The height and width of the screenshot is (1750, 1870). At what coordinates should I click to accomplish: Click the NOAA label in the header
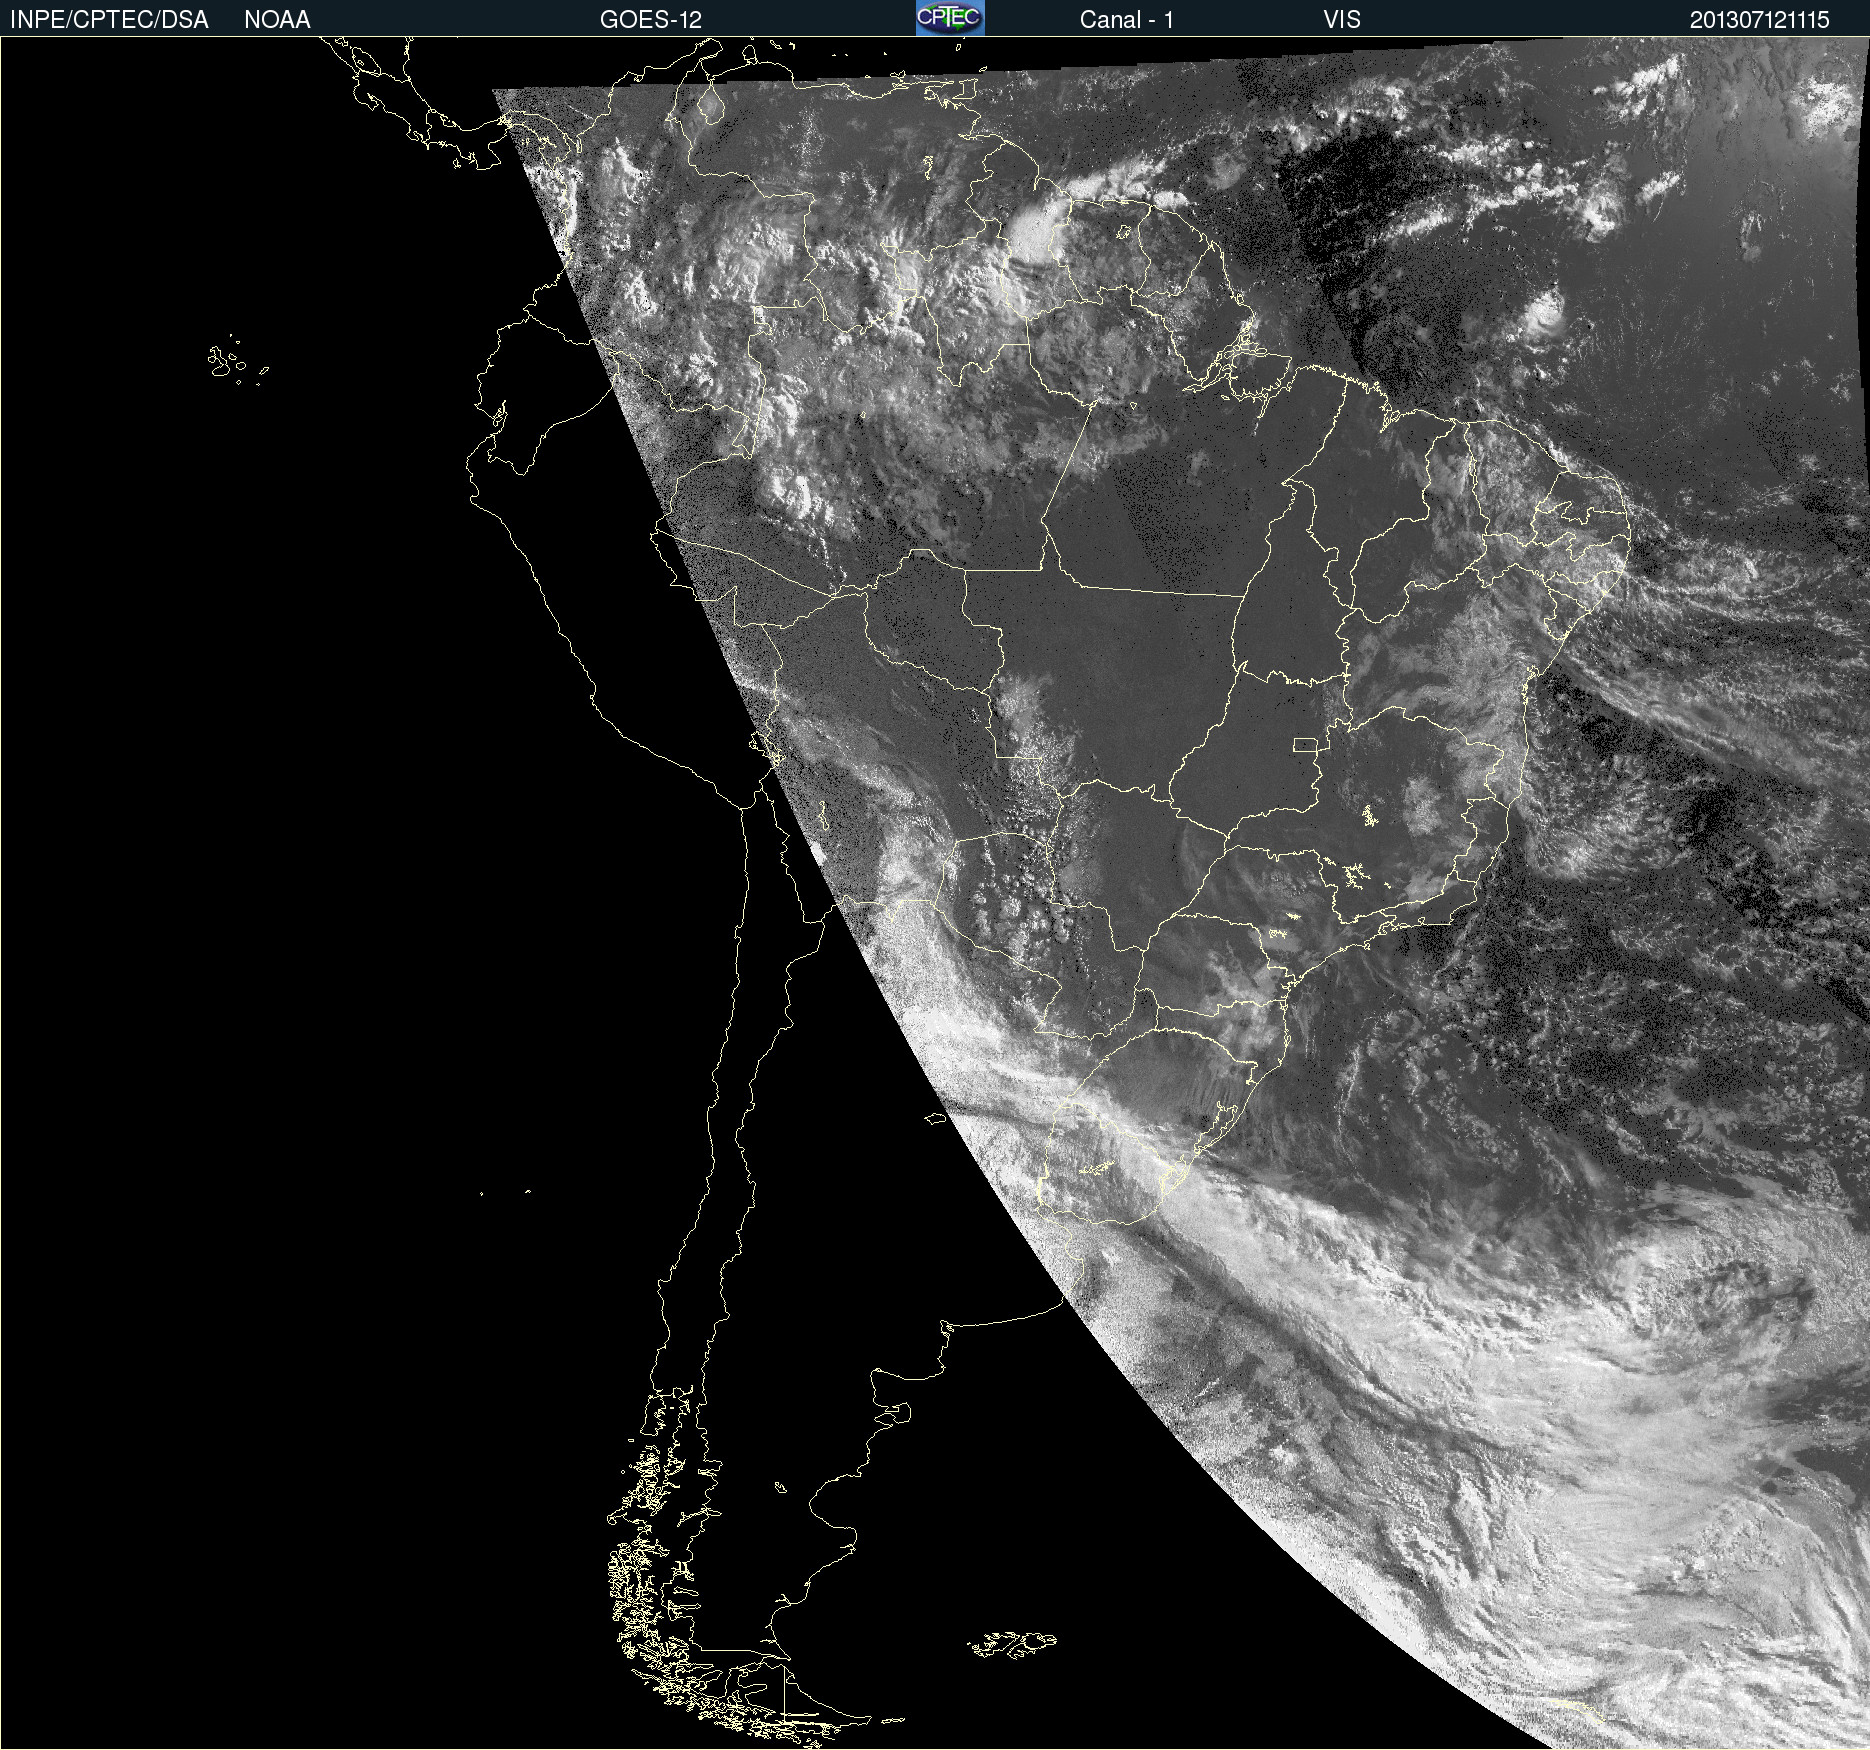tap(277, 20)
